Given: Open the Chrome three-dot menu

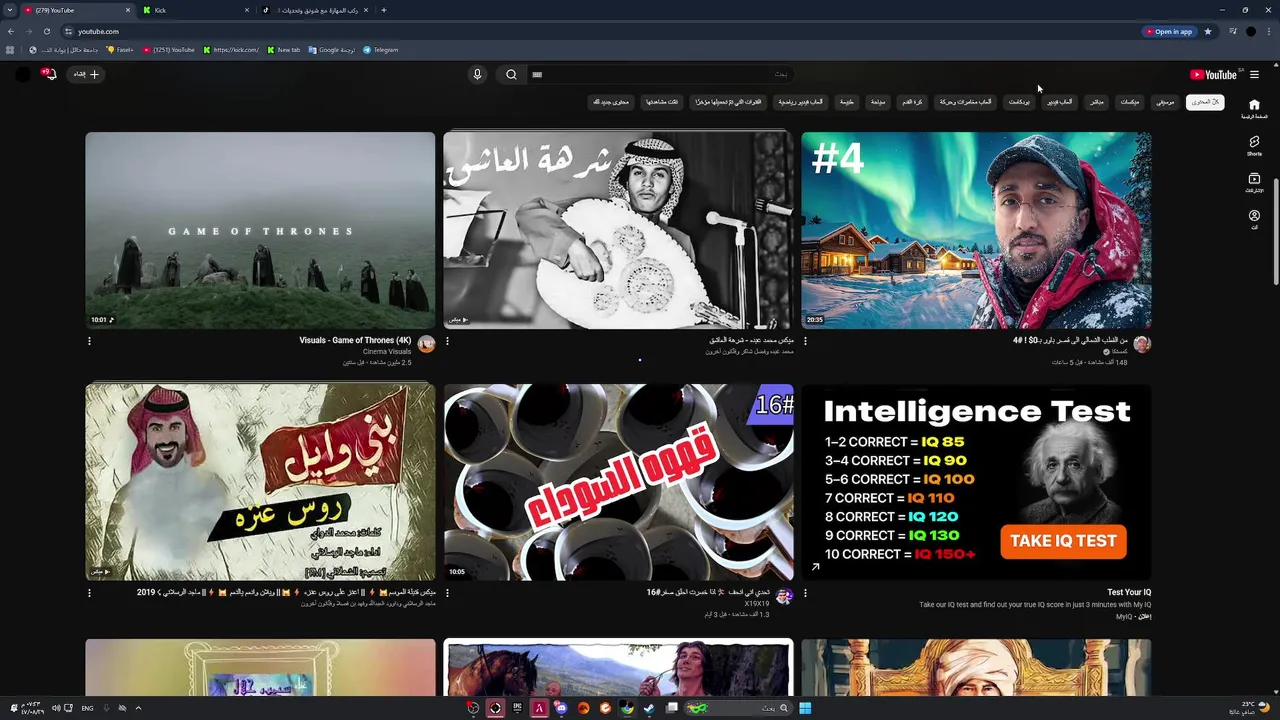Looking at the screenshot, I should point(1269,31).
